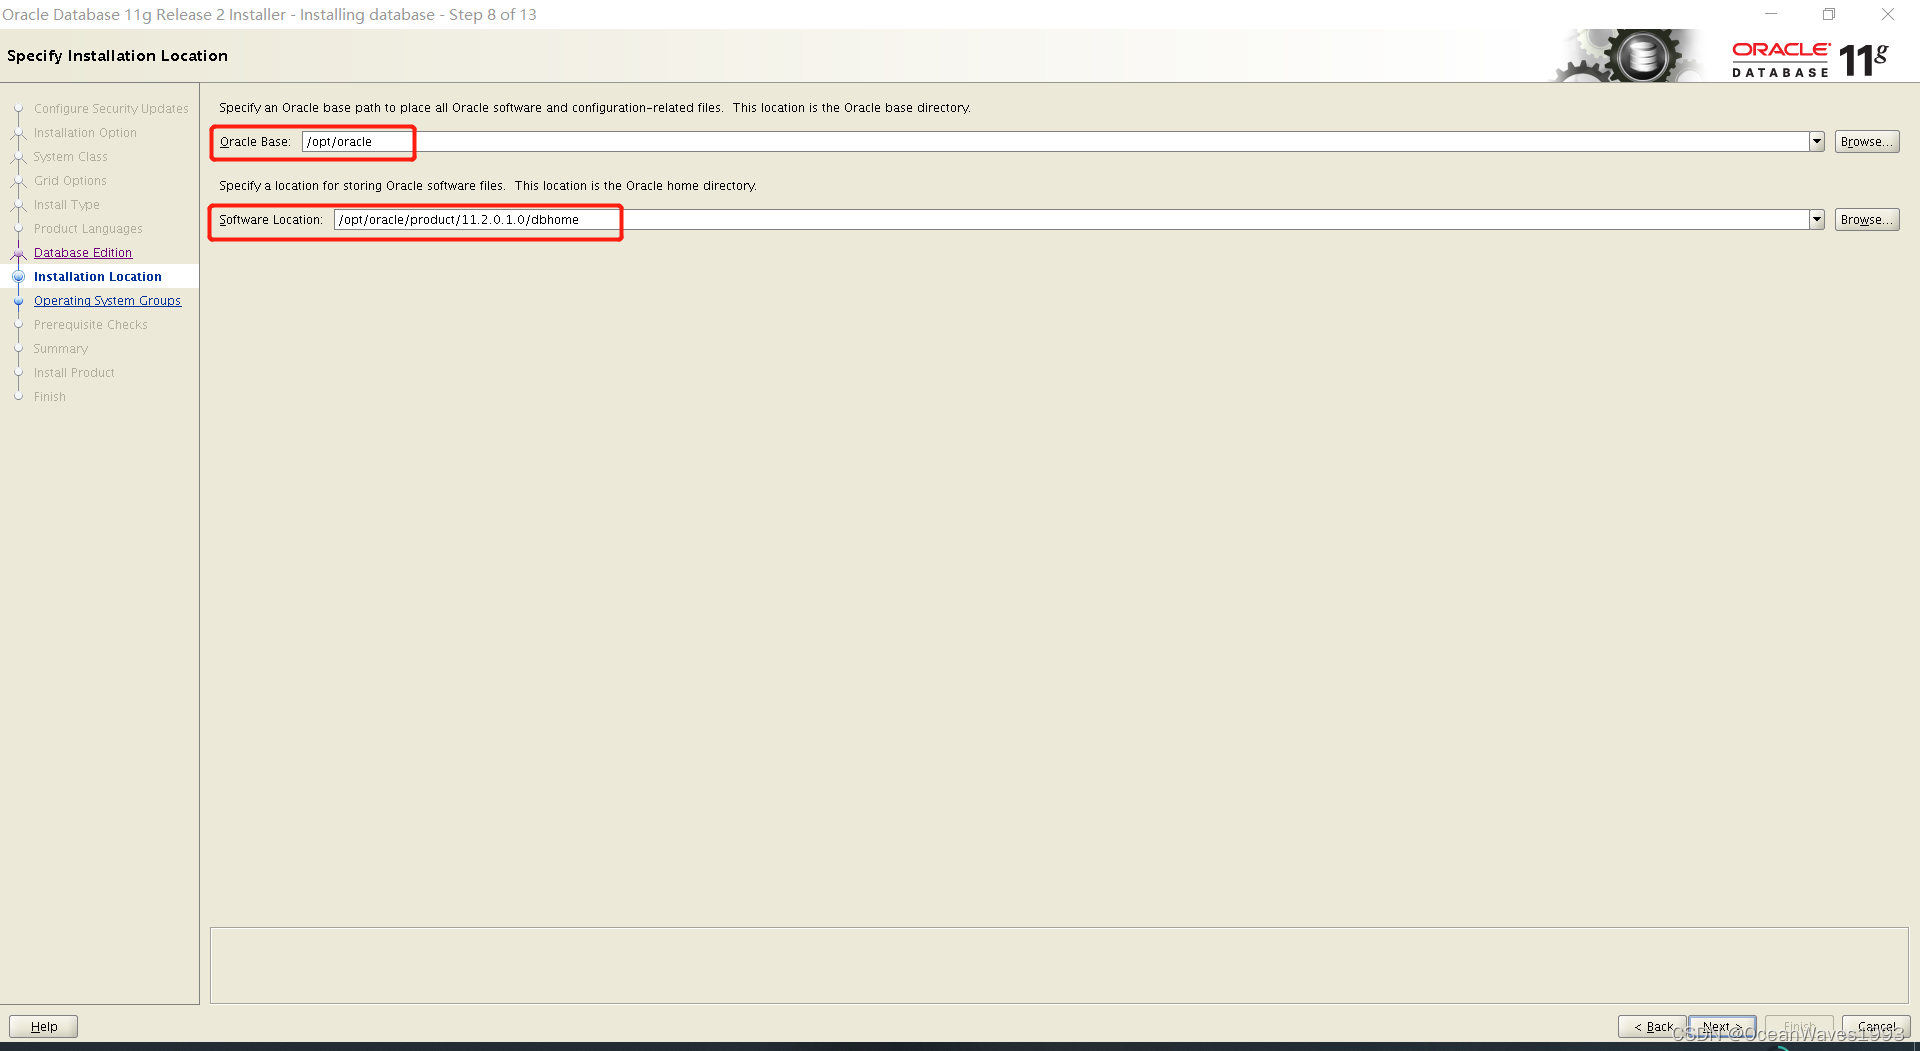
Task: Expand the Software Location dropdown
Action: (1817, 220)
